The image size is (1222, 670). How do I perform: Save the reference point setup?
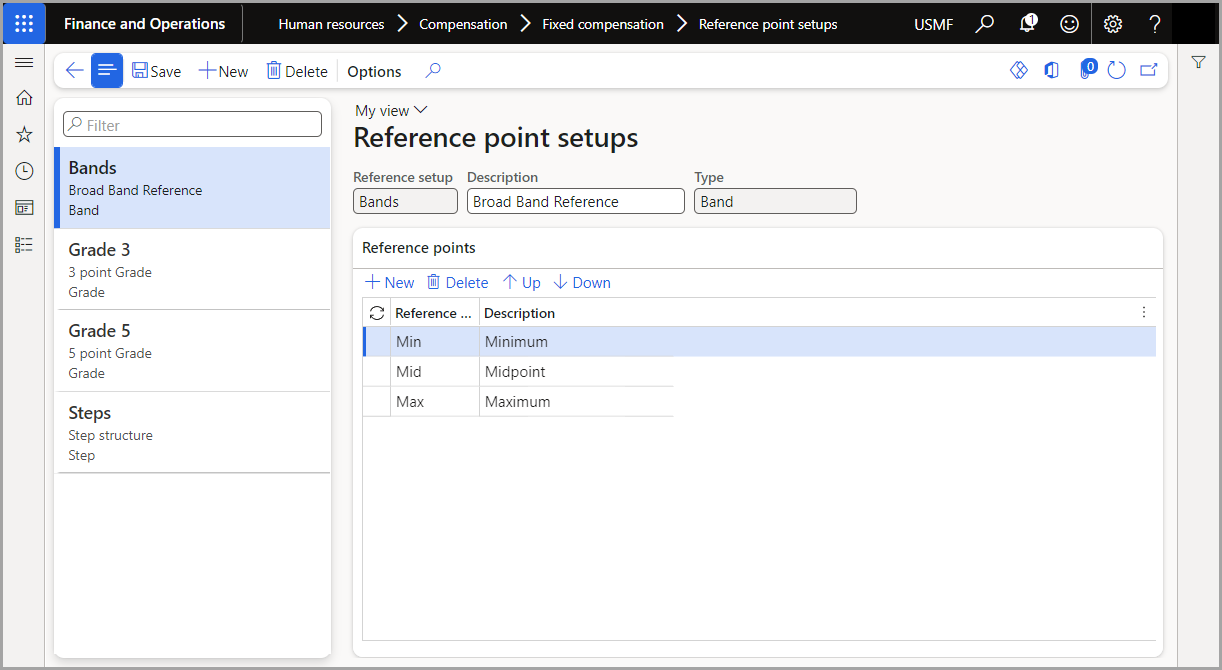[x=157, y=71]
